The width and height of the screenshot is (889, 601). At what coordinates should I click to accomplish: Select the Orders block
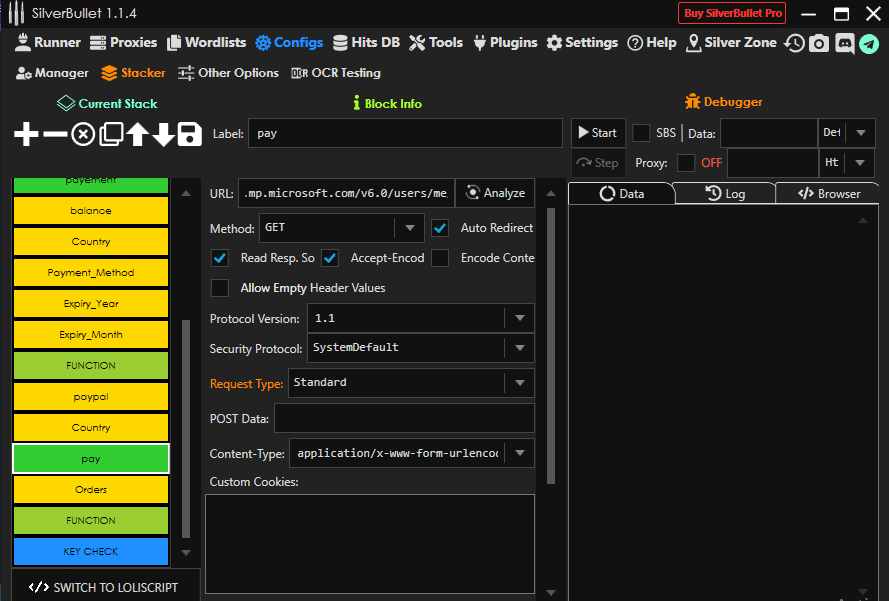point(91,490)
